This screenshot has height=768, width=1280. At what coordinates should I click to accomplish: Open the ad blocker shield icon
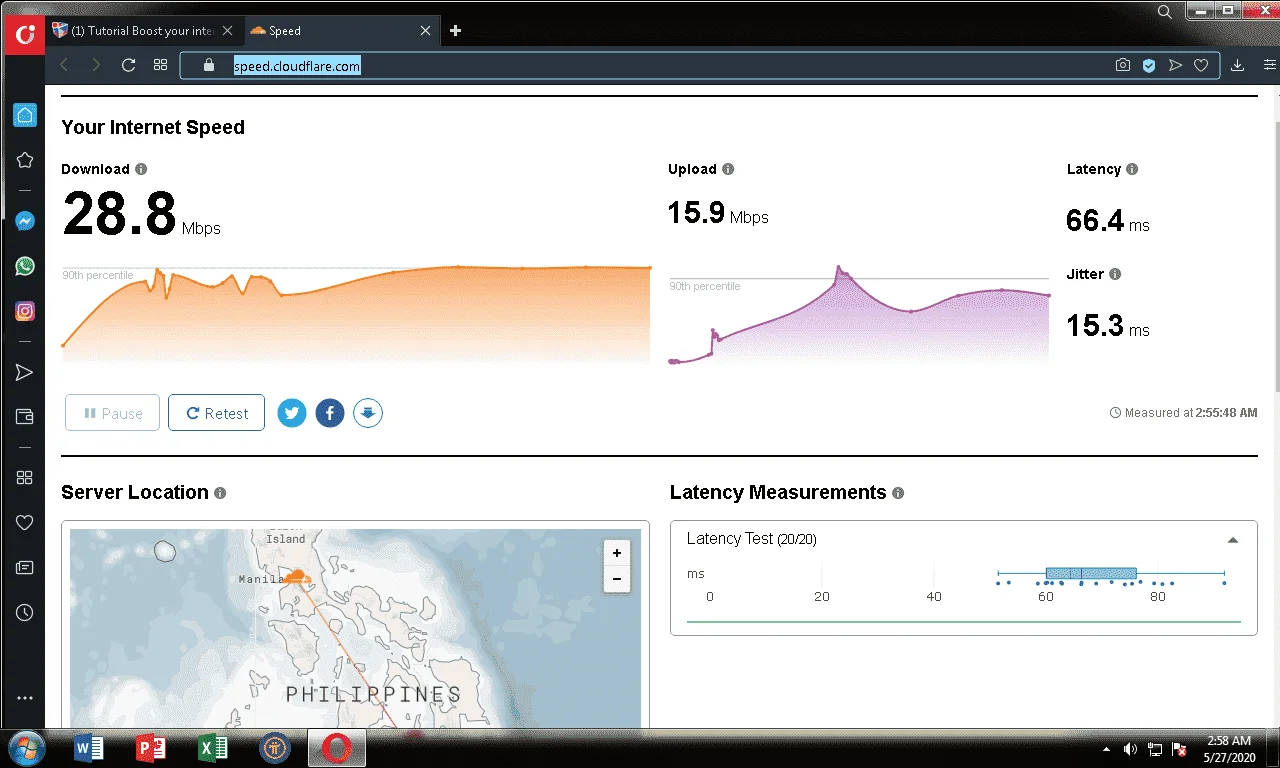click(x=1149, y=65)
